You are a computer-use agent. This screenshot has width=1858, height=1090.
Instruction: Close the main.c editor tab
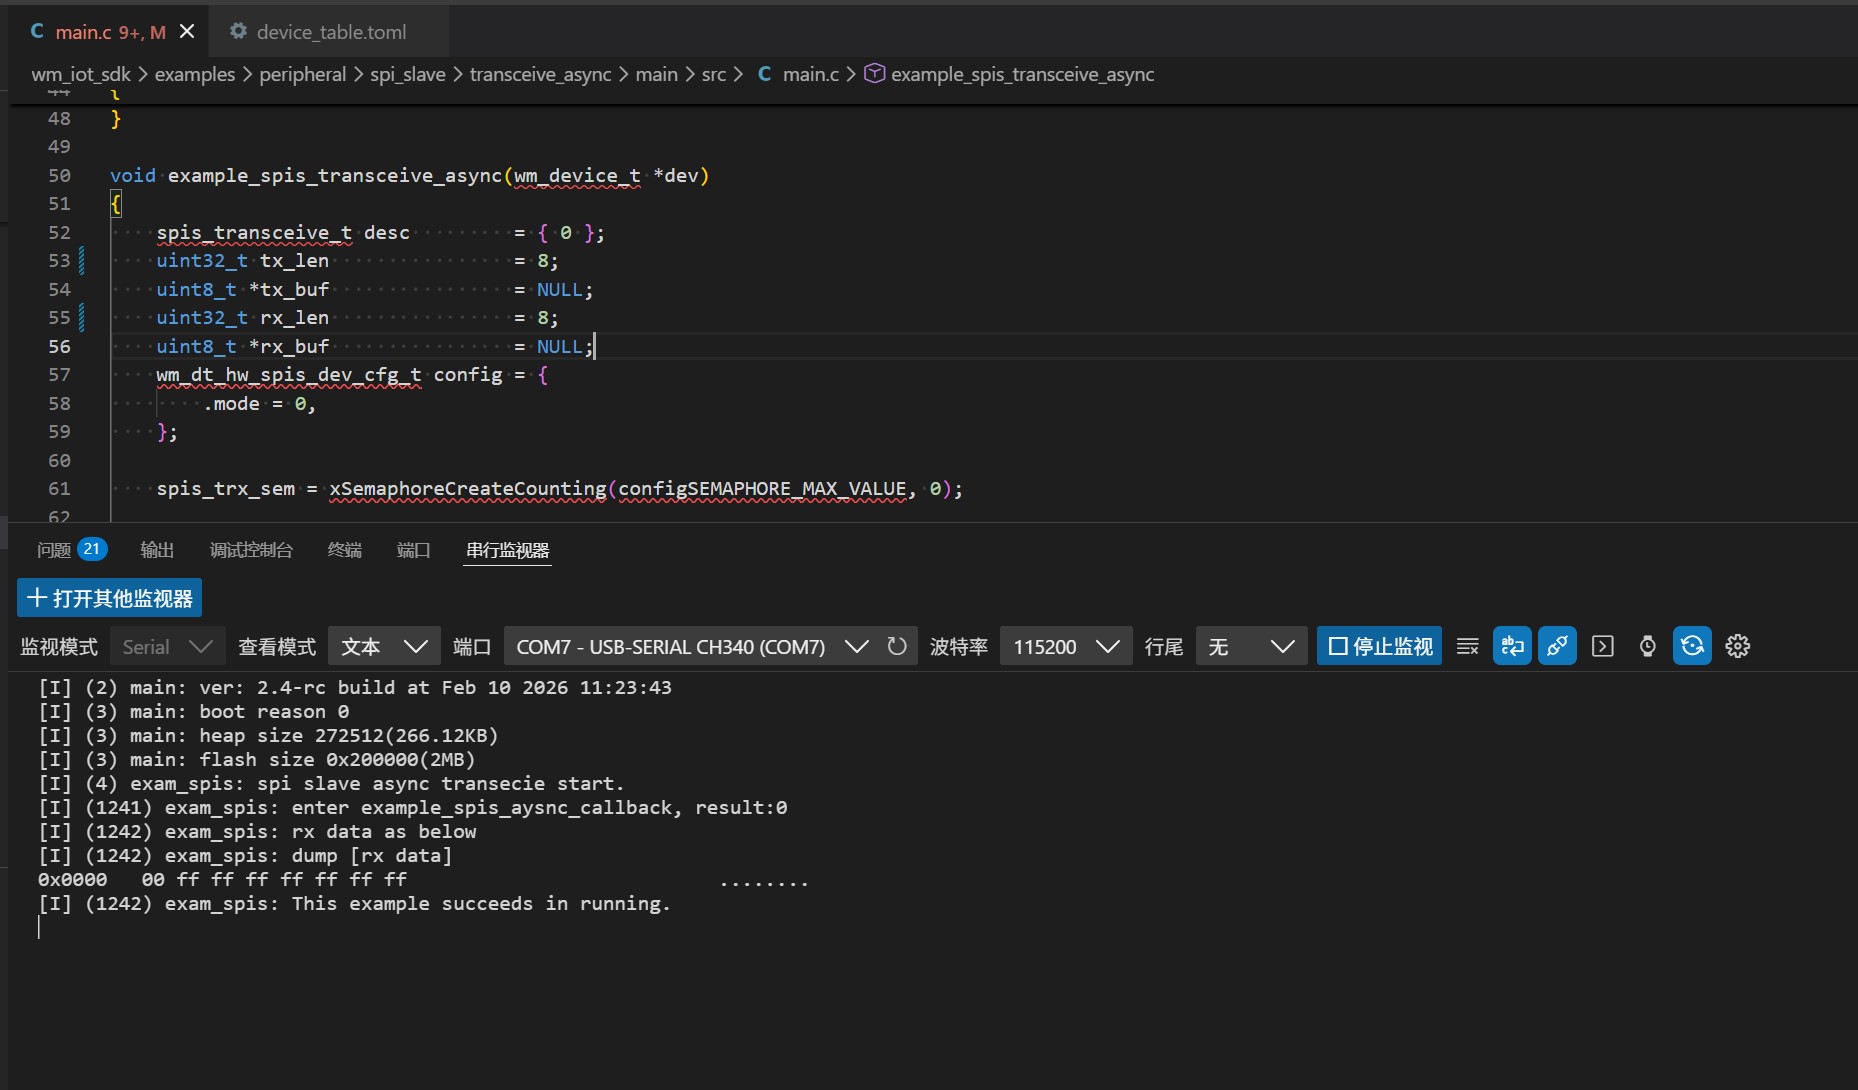pyautogui.click(x=187, y=32)
